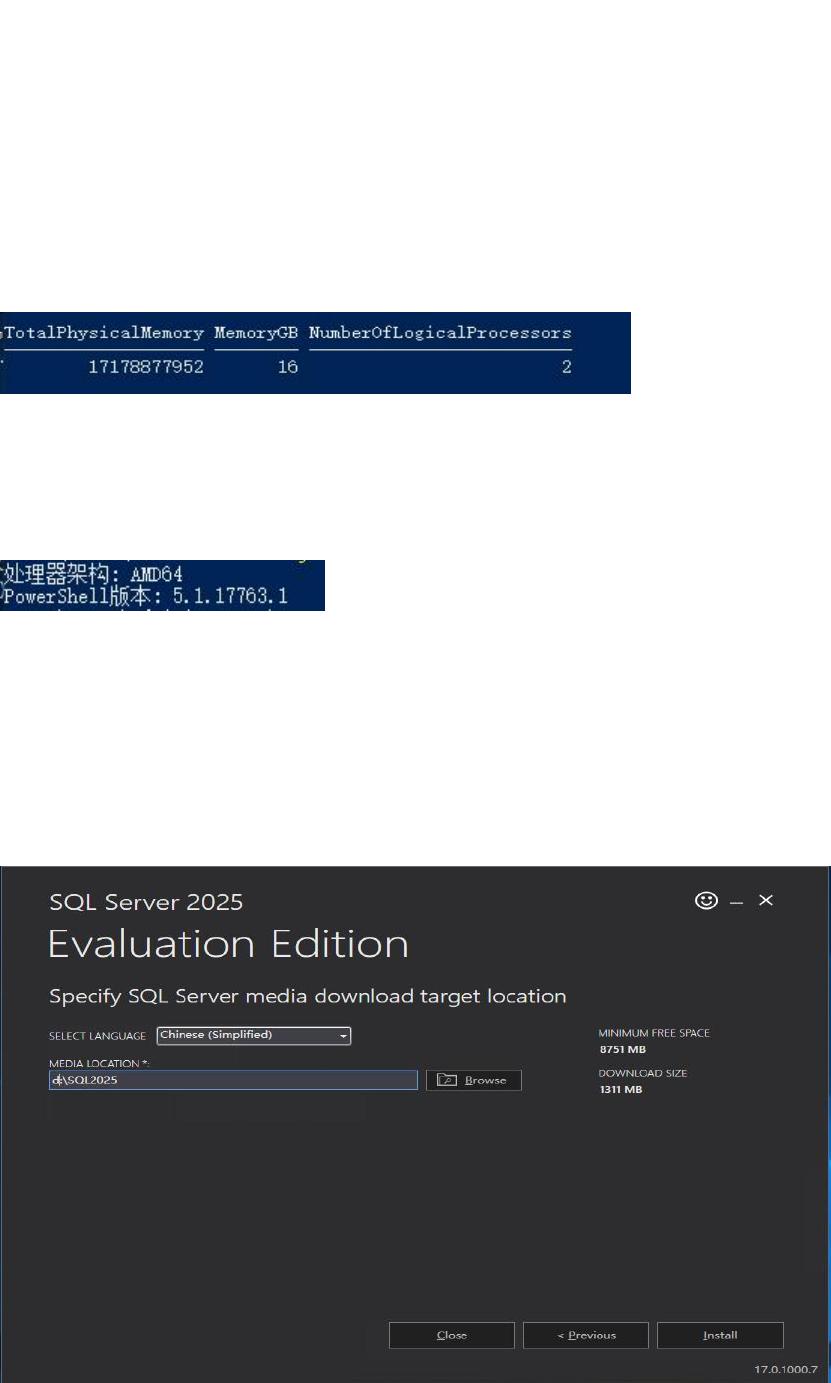Open the smiley feedback icon
This screenshot has height=1383, width=831.
tap(706, 901)
